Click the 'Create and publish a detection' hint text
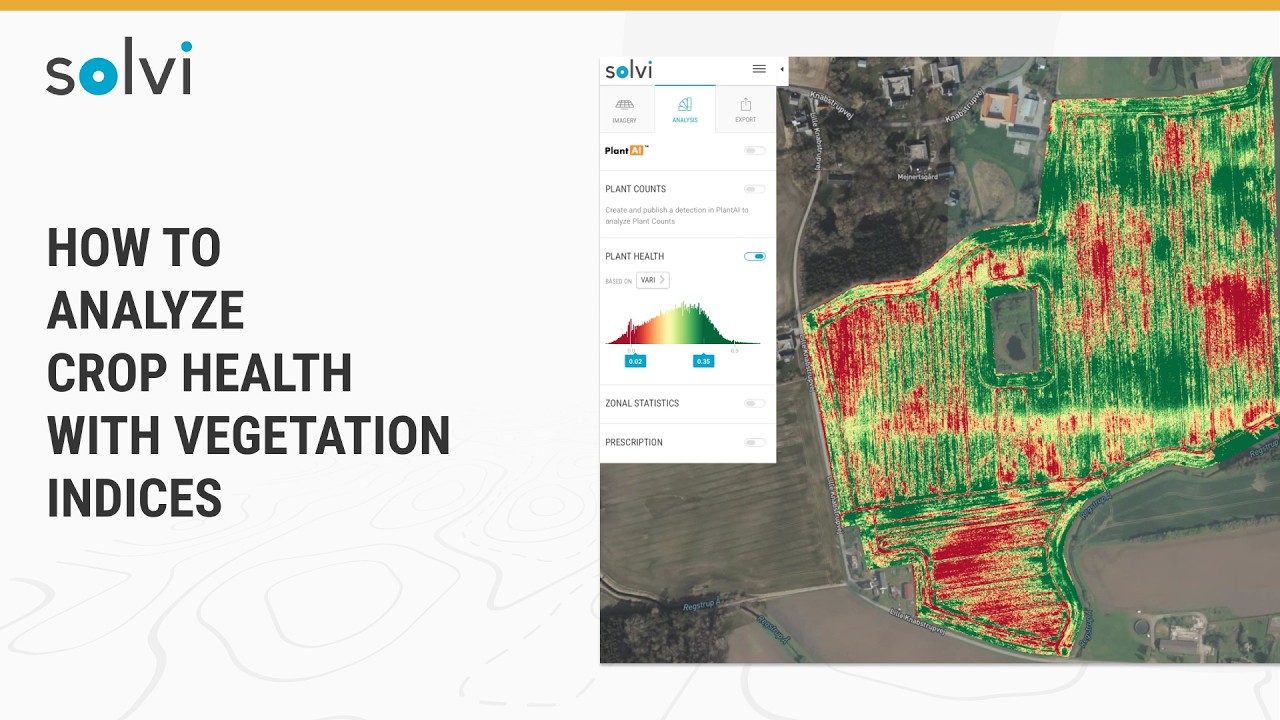1280x720 pixels. tap(676, 214)
